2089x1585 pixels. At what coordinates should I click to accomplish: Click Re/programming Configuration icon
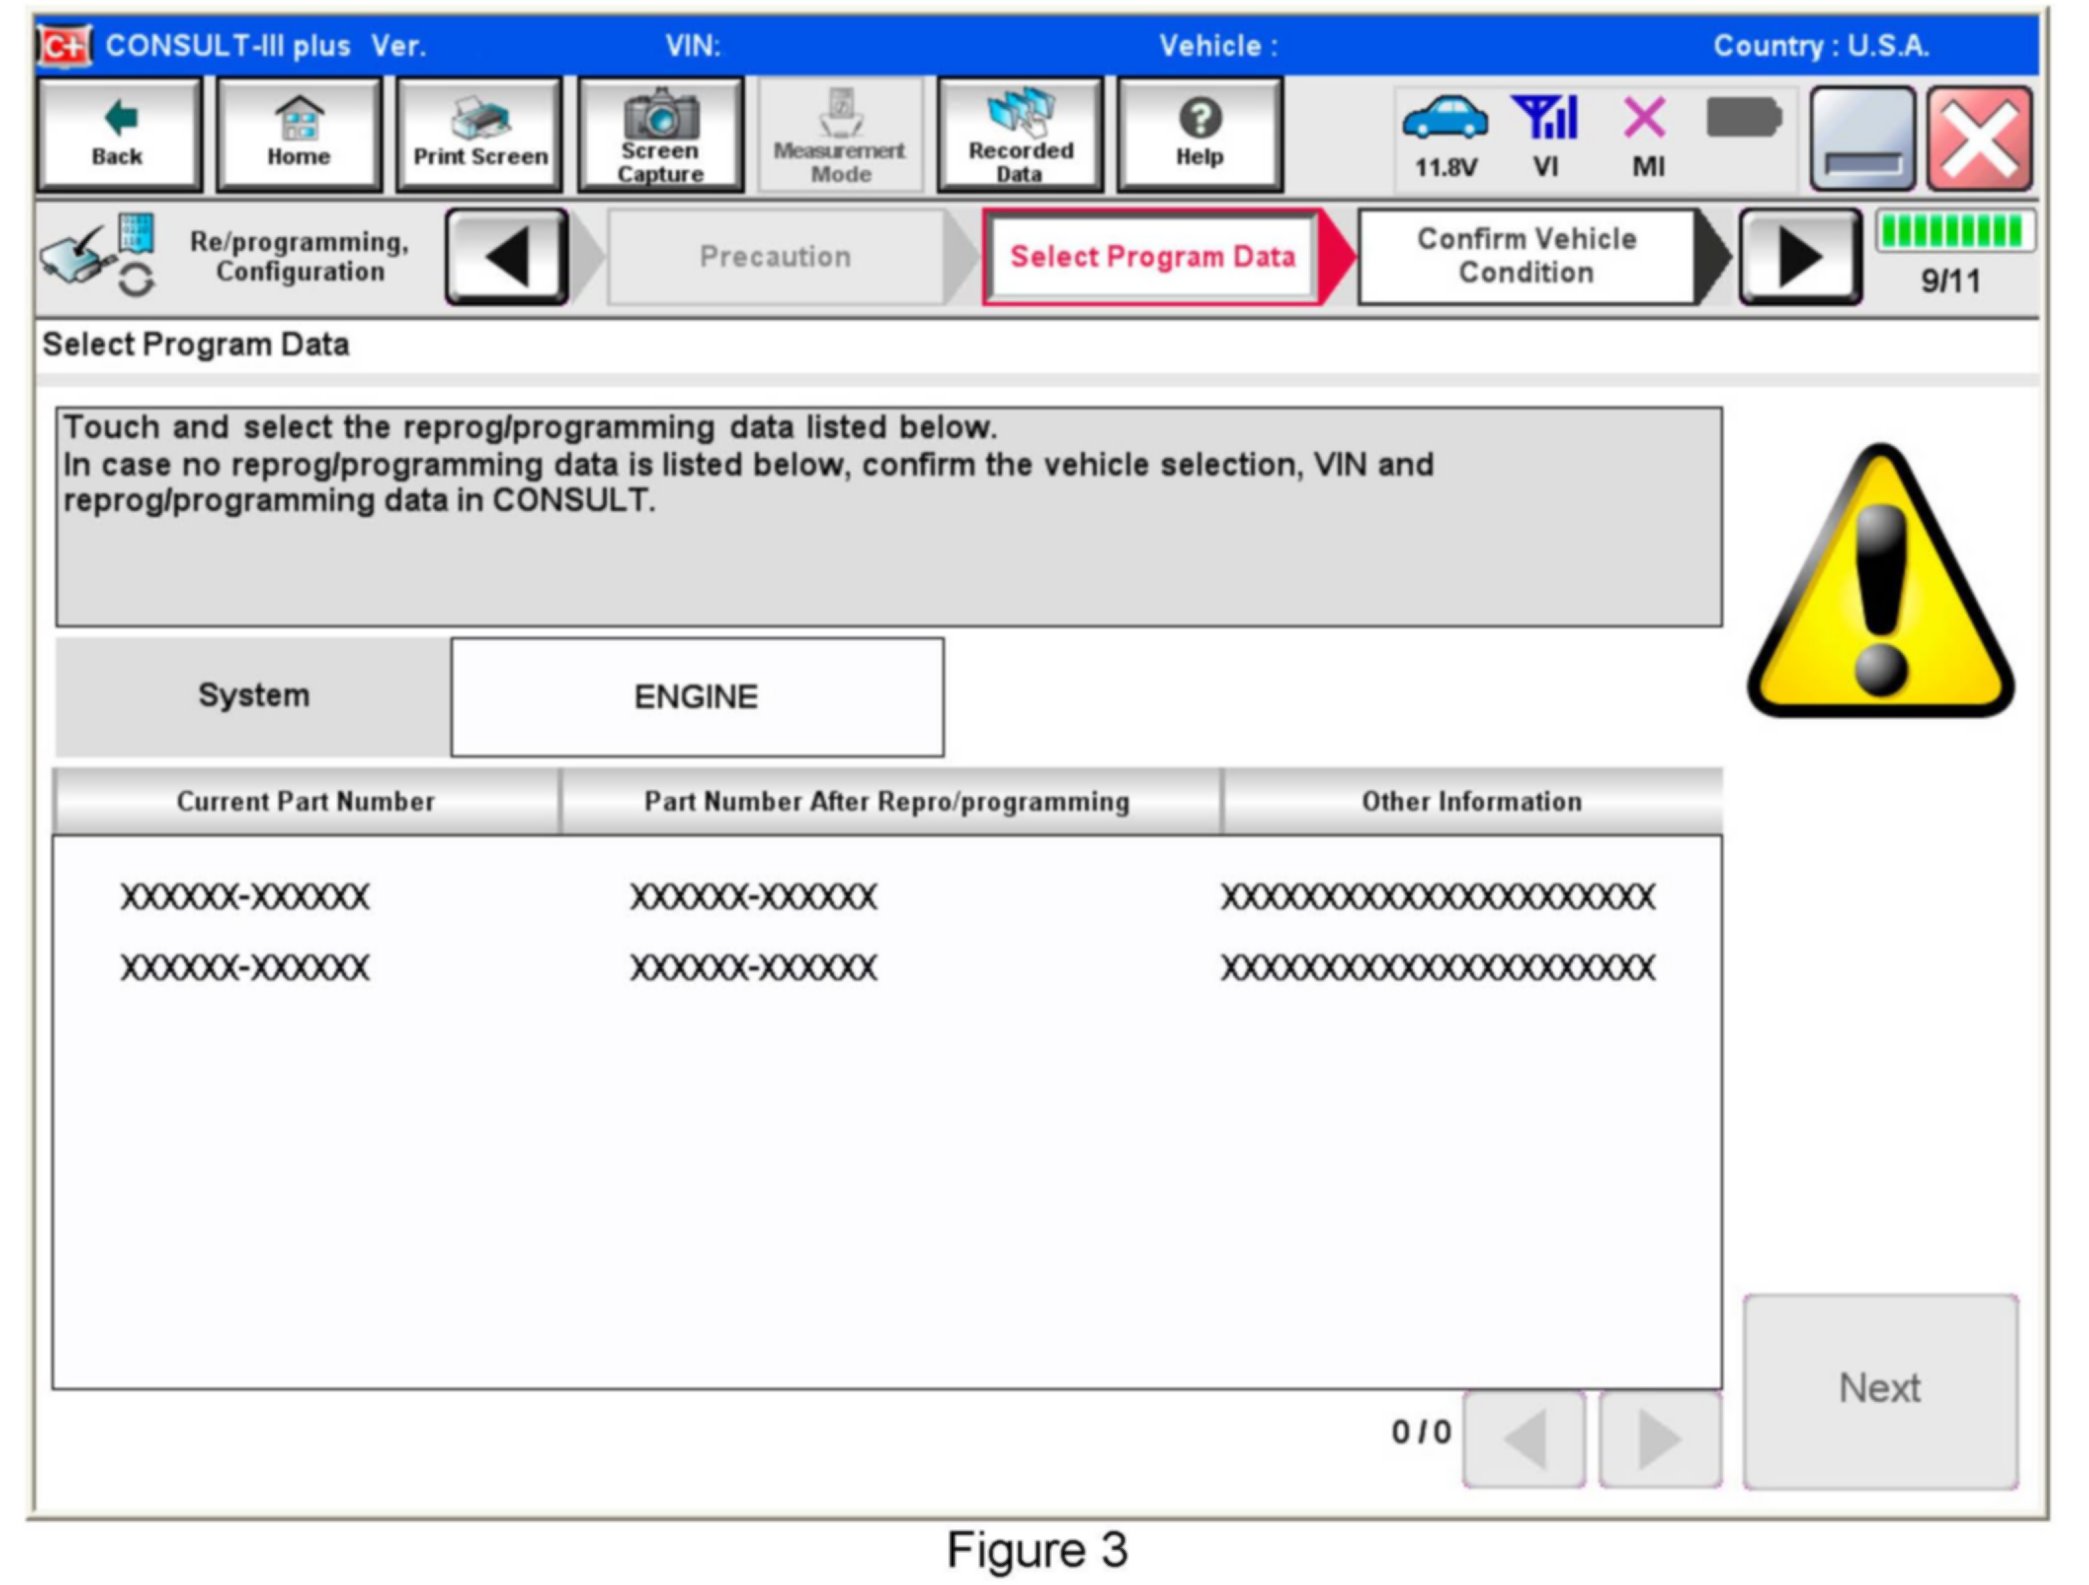point(98,256)
